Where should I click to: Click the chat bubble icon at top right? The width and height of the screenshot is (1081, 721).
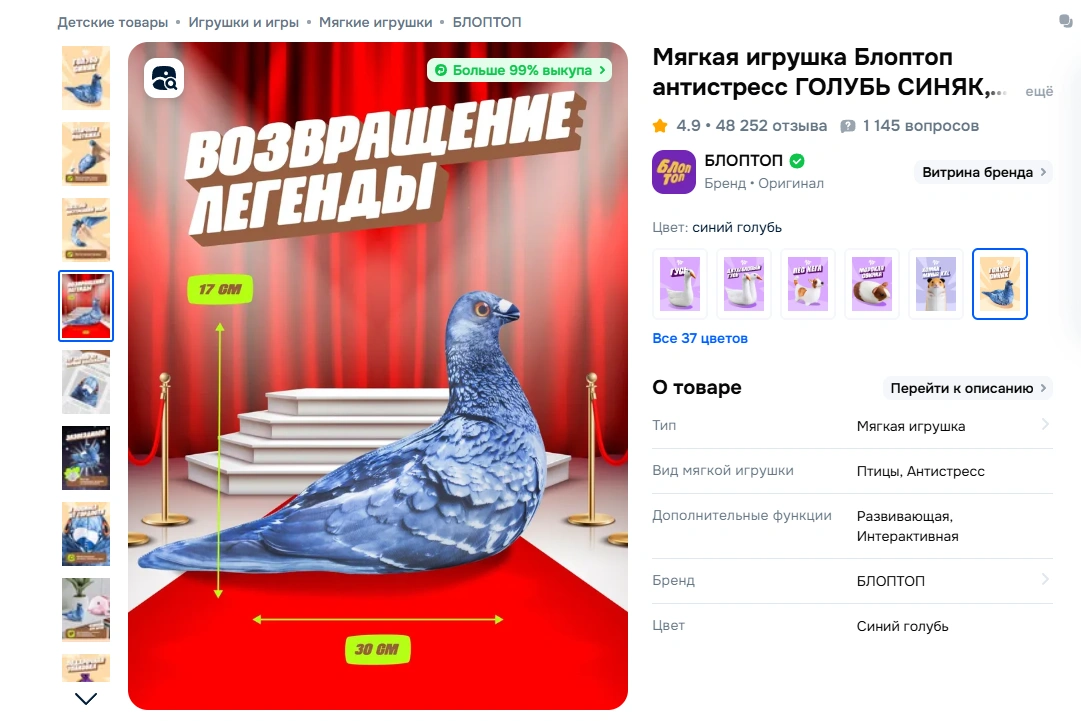pyautogui.click(x=1067, y=21)
